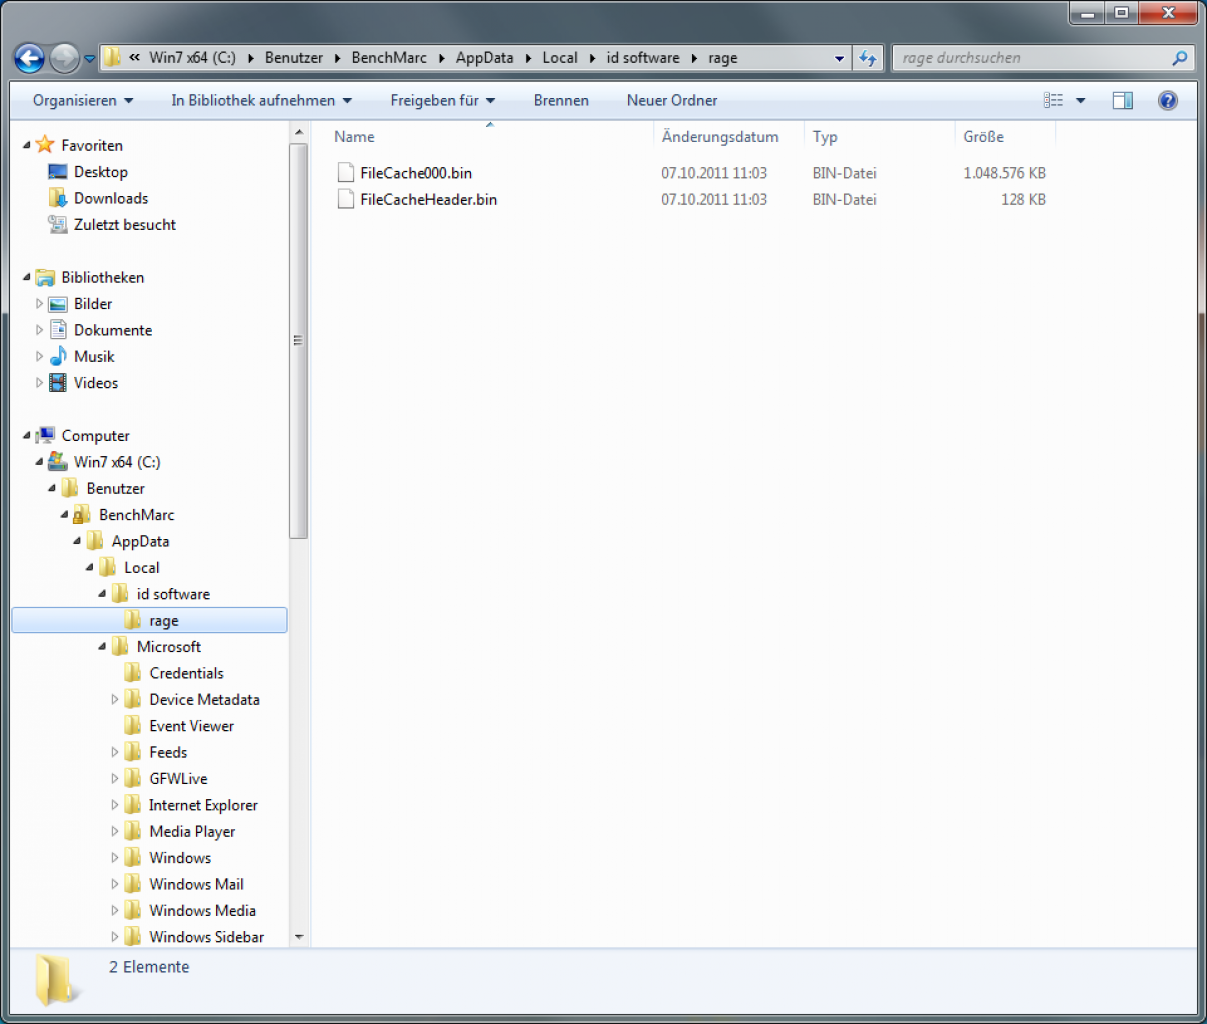Collapse the Microsoft folder tree node
Viewport: 1207px width, 1024px height.
[102, 647]
